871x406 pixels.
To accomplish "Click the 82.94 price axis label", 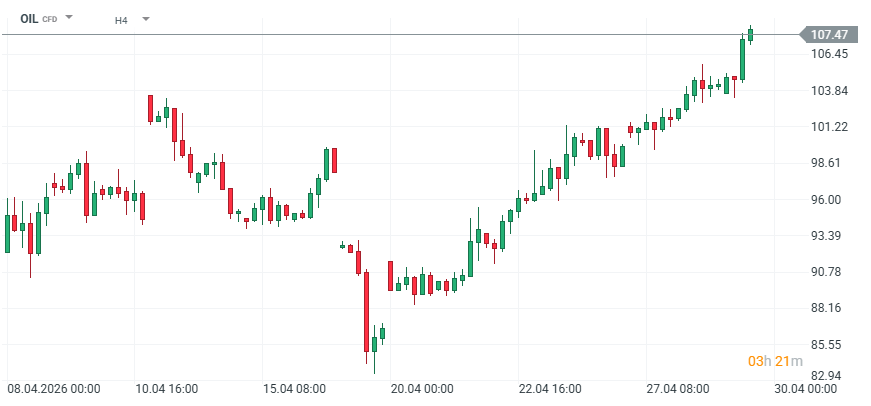I will [829, 376].
